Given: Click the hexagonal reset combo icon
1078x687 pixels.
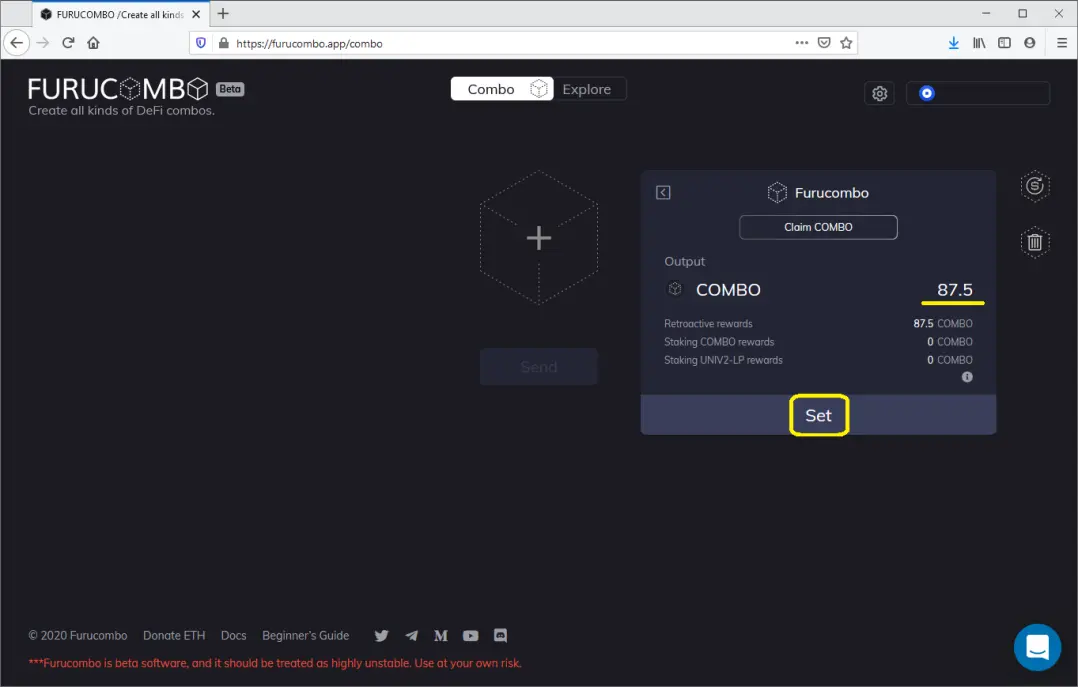Looking at the screenshot, I should 1035,186.
